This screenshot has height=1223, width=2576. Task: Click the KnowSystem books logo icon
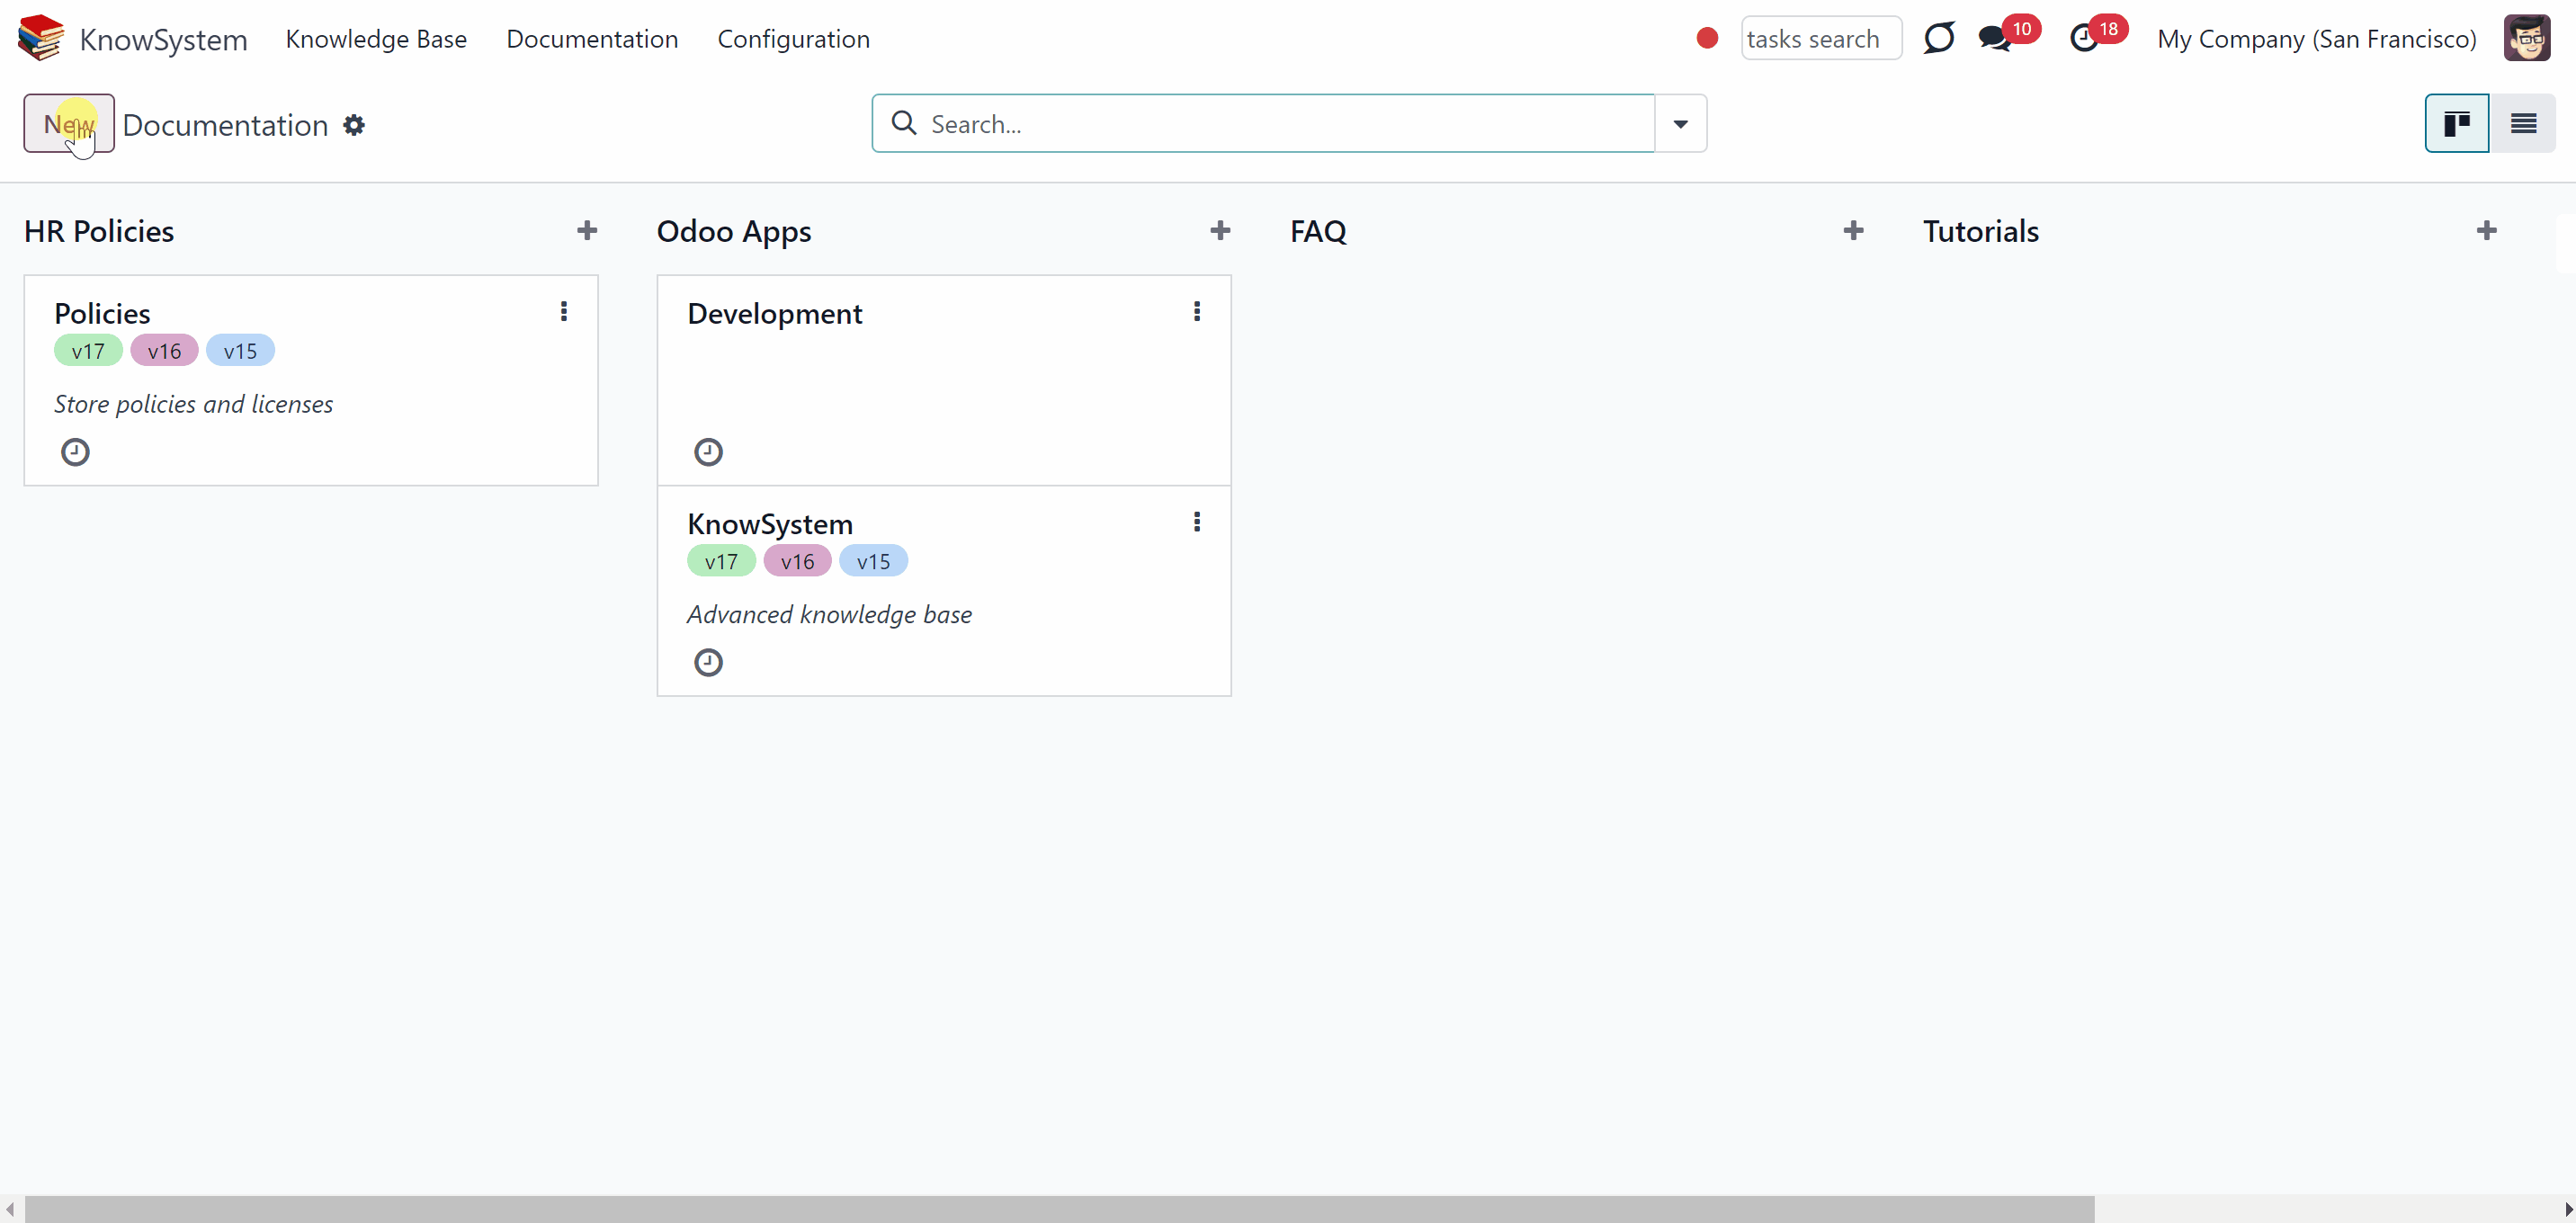[41, 38]
